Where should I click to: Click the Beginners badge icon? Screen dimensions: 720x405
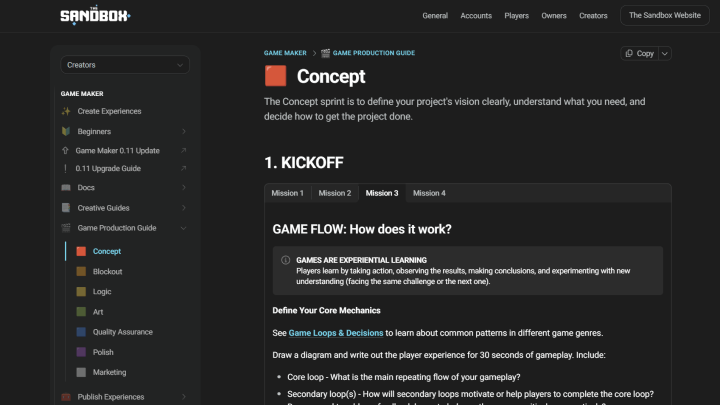point(66,131)
